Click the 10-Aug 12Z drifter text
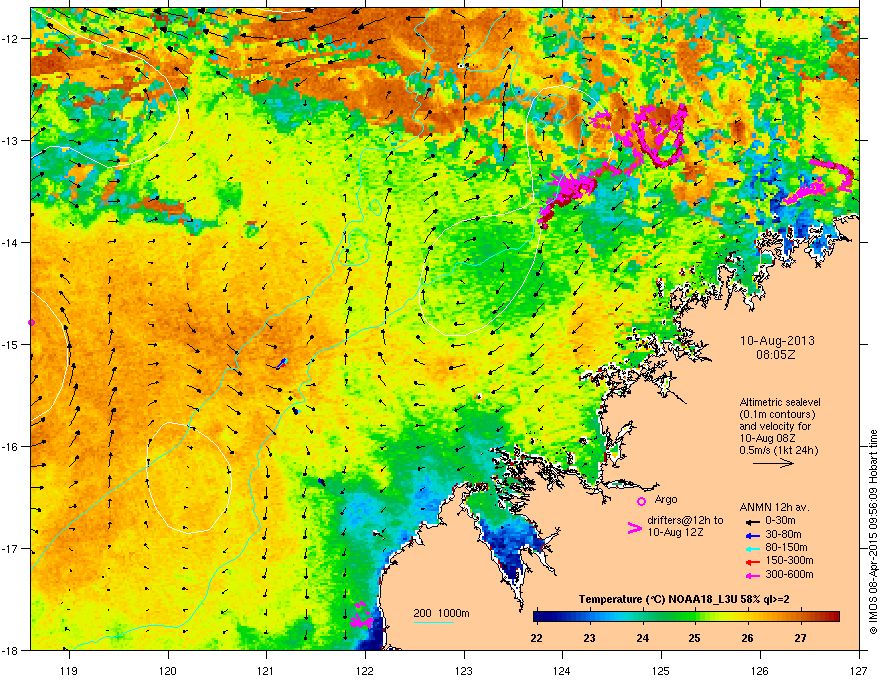Viewport: 880px width, 680px height. tap(675, 532)
